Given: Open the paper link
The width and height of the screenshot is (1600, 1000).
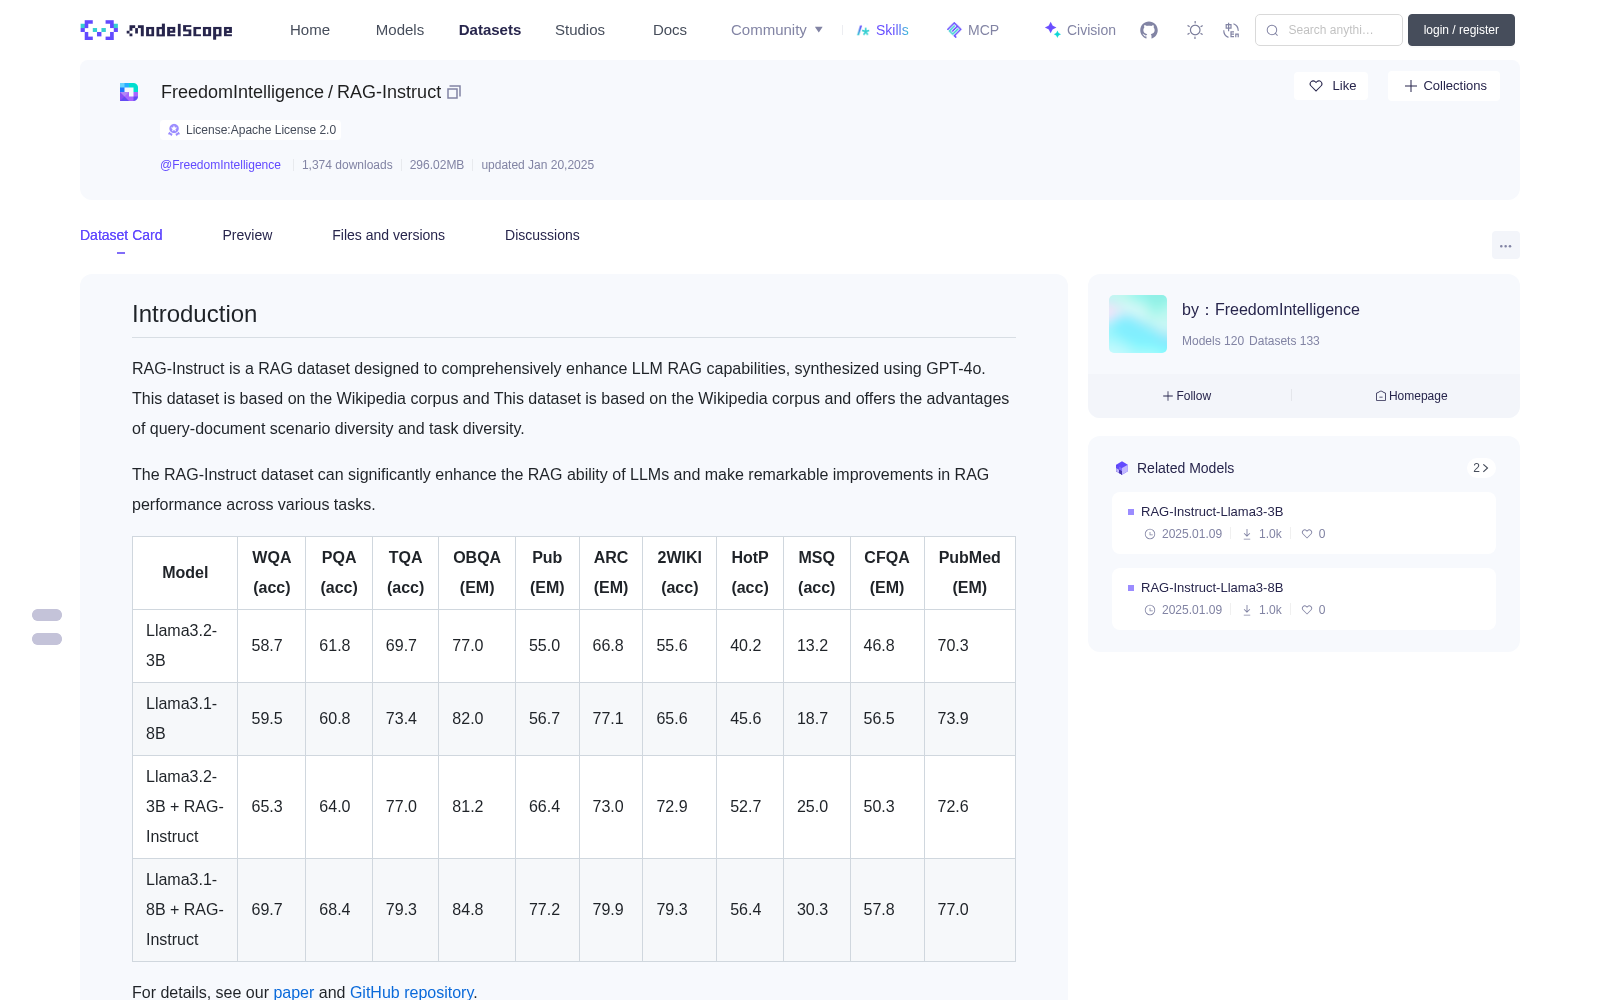Looking at the screenshot, I should coord(294,992).
